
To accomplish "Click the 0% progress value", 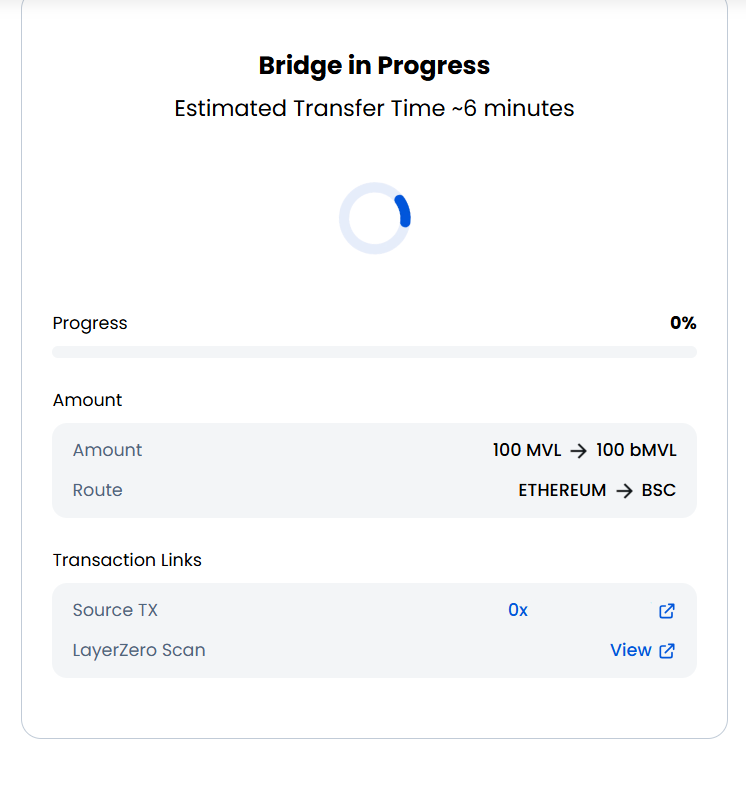I will [x=683, y=323].
